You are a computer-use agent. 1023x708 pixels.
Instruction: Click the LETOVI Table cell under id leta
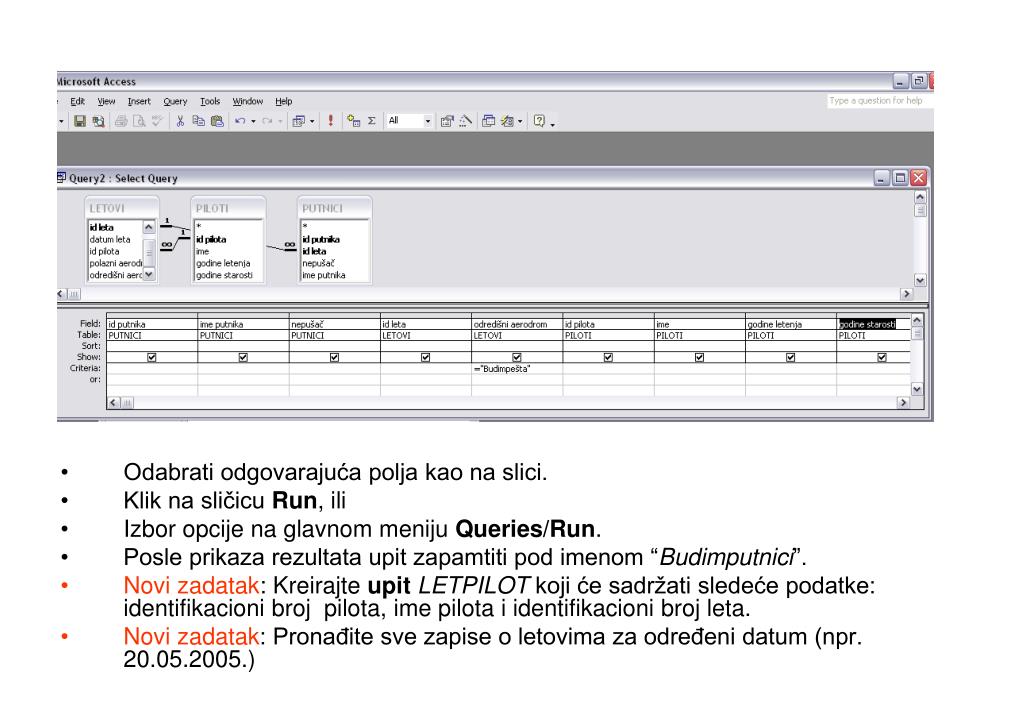pyautogui.click(x=425, y=335)
